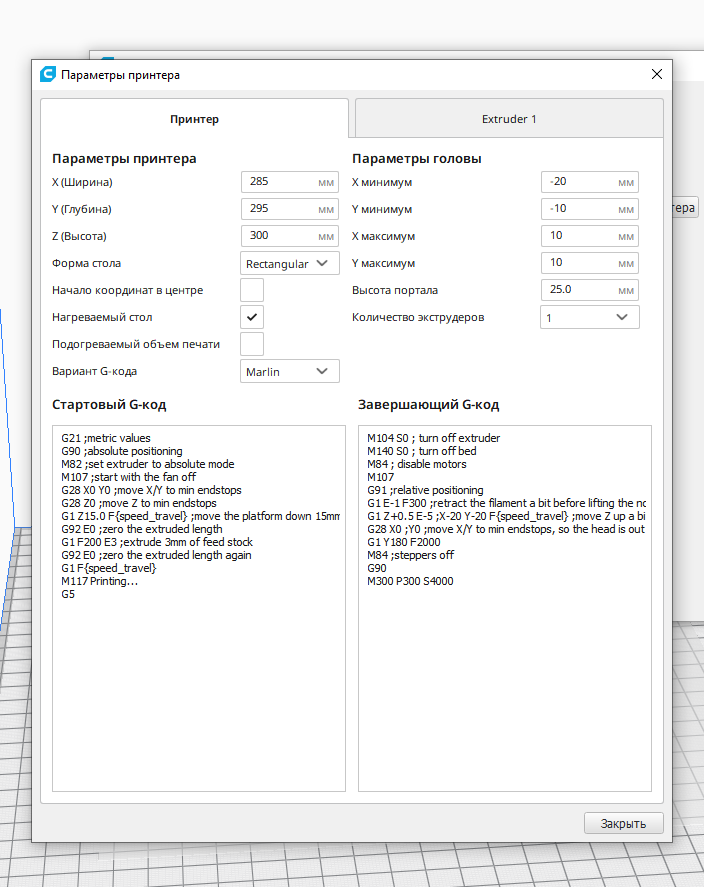The image size is (704, 887).
Task: Click the X минимум input field
Action: click(590, 182)
